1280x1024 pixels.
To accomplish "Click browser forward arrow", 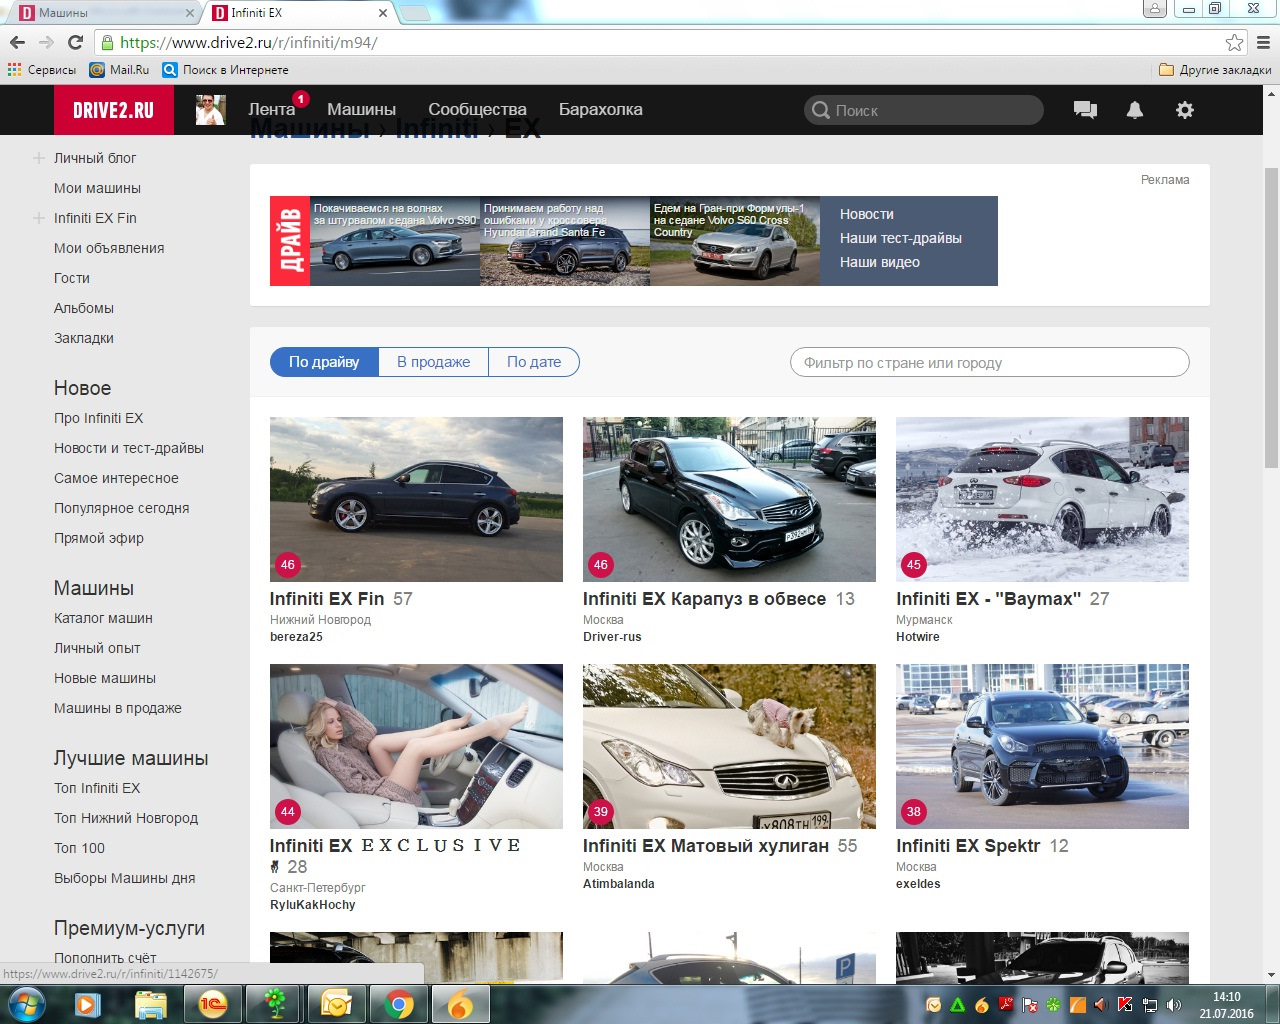I will point(46,42).
